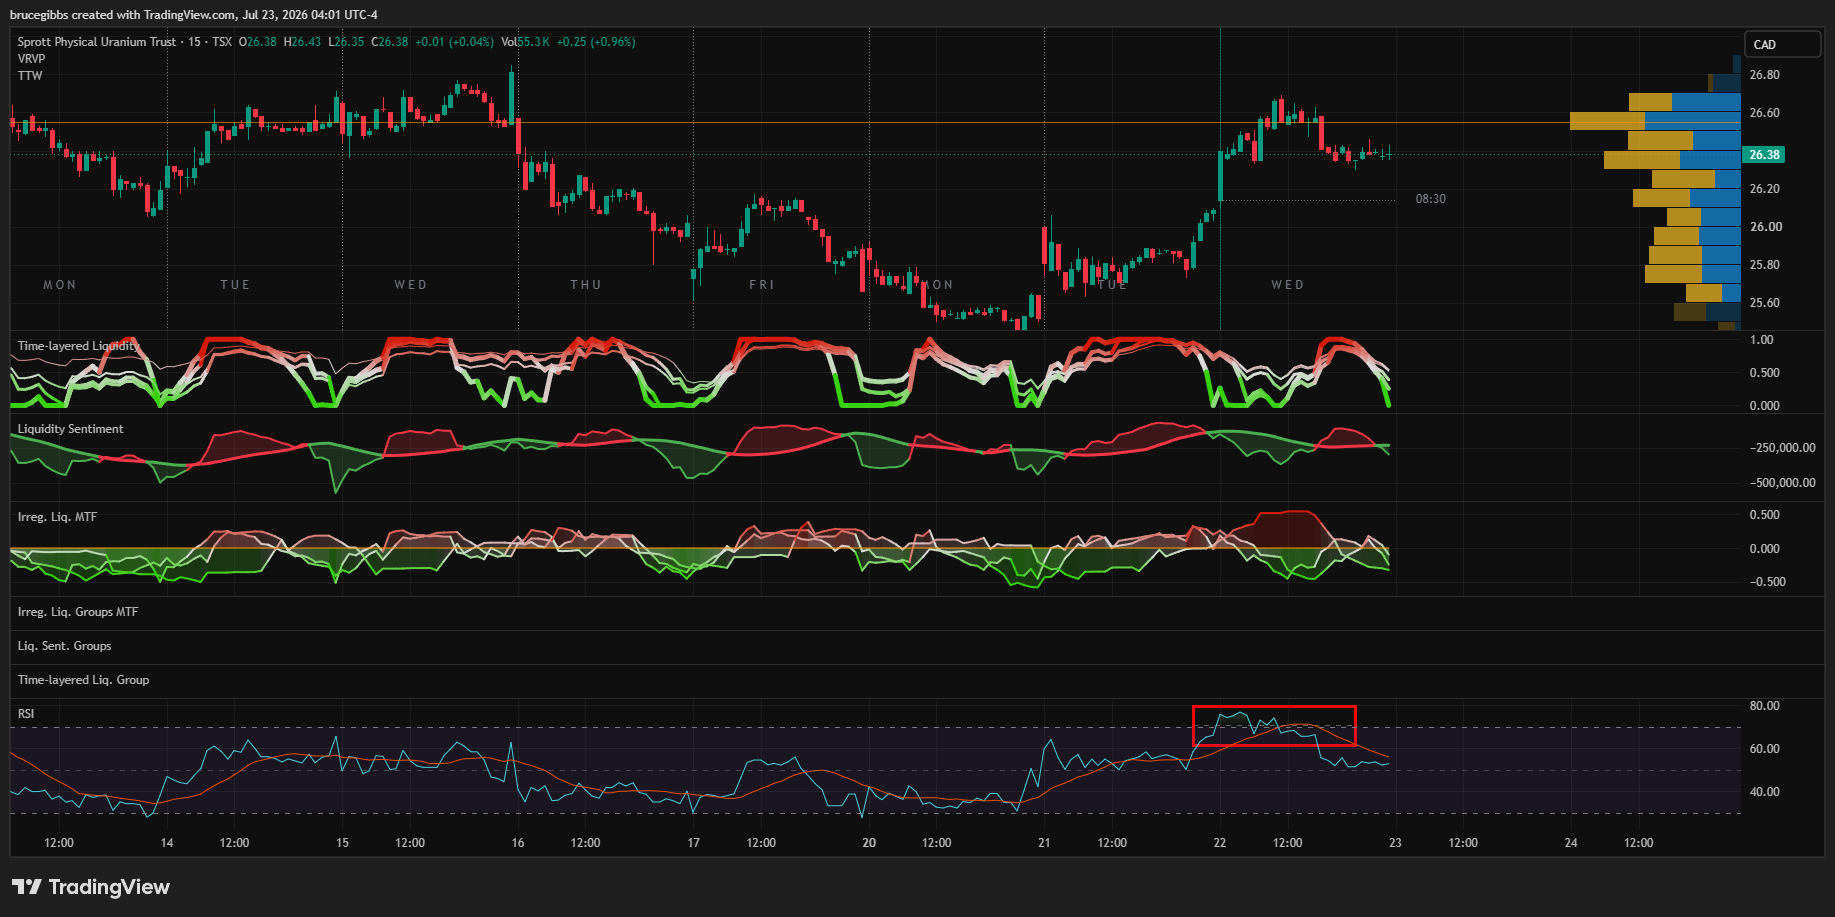Click the Time-layered Liquidity indicator title
This screenshot has height=917, width=1835.
pyautogui.click(x=78, y=346)
